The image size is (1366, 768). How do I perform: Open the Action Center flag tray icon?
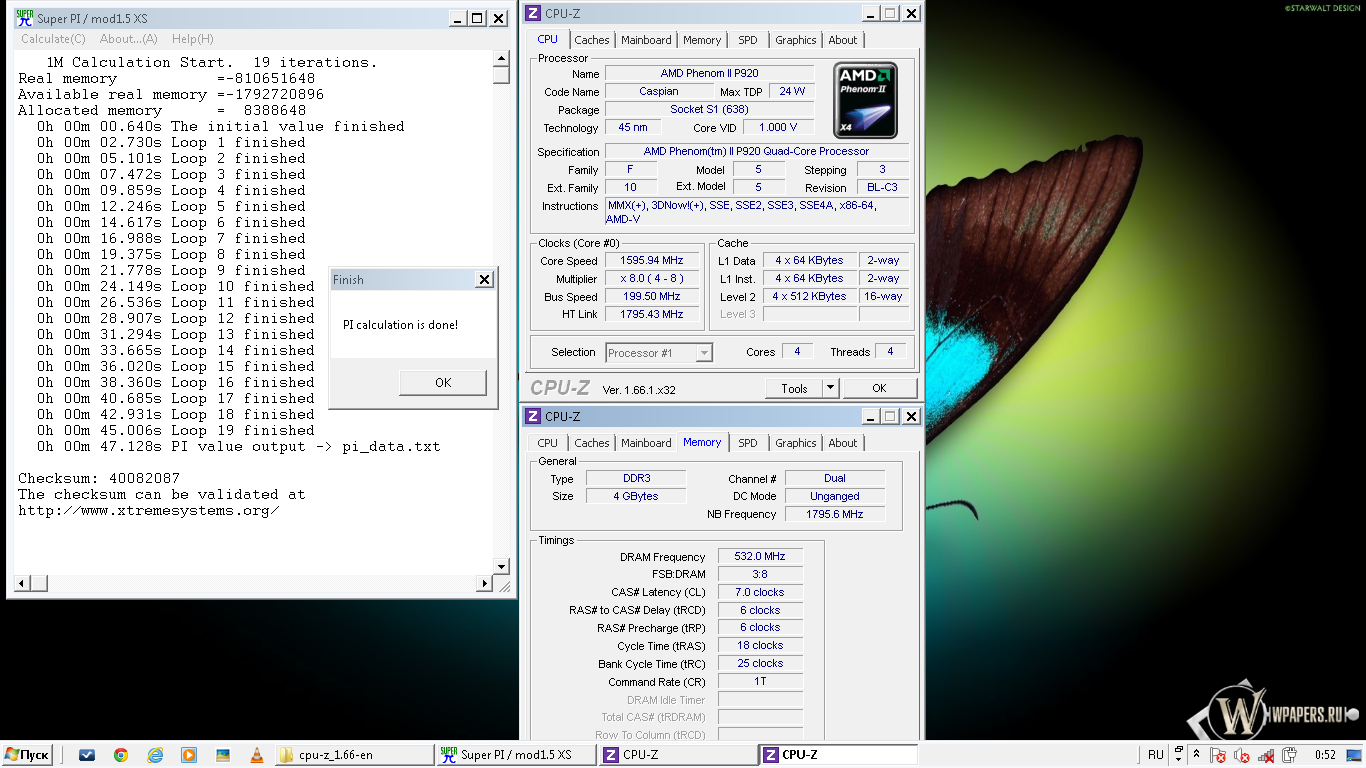(x=1218, y=755)
